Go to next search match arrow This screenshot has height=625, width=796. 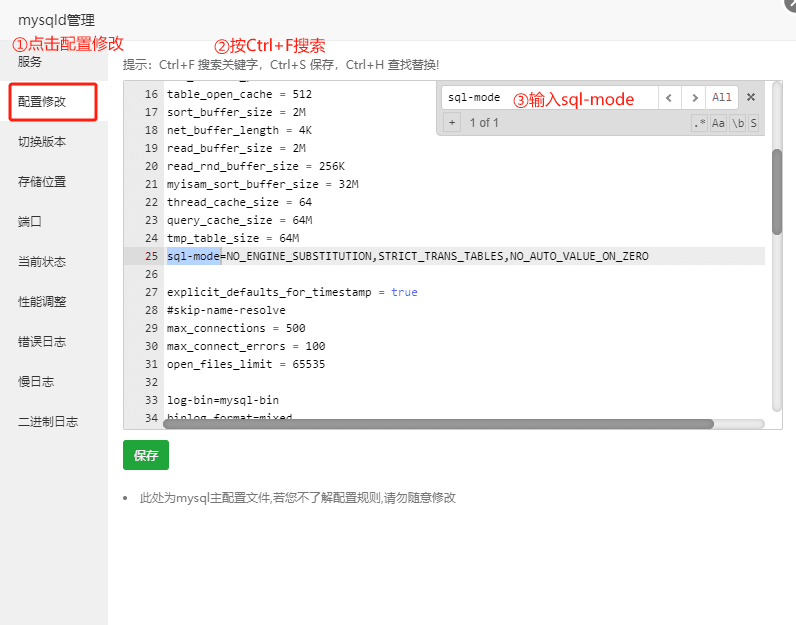pyautogui.click(x=694, y=98)
